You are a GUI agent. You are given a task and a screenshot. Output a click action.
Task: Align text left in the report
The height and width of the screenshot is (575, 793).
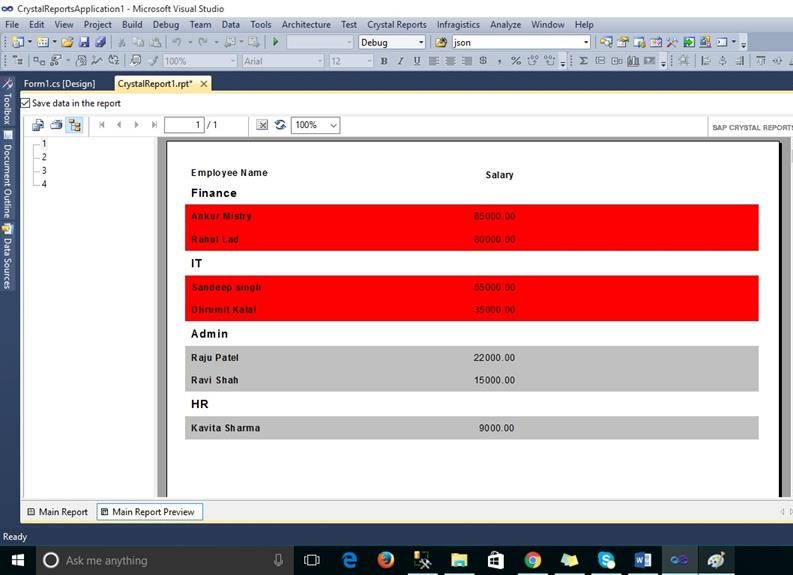(x=433, y=61)
